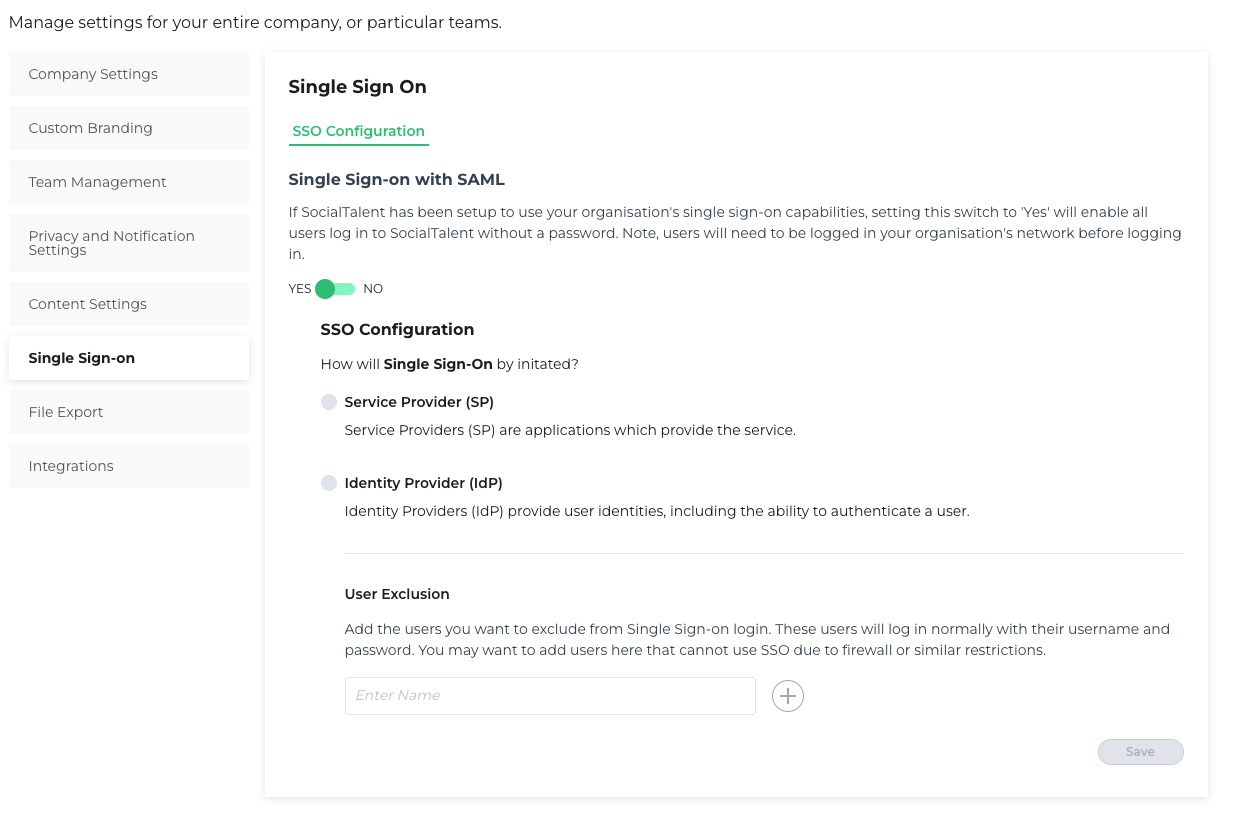Go to Integrations section
The image size is (1239, 814).
(129, 466)
